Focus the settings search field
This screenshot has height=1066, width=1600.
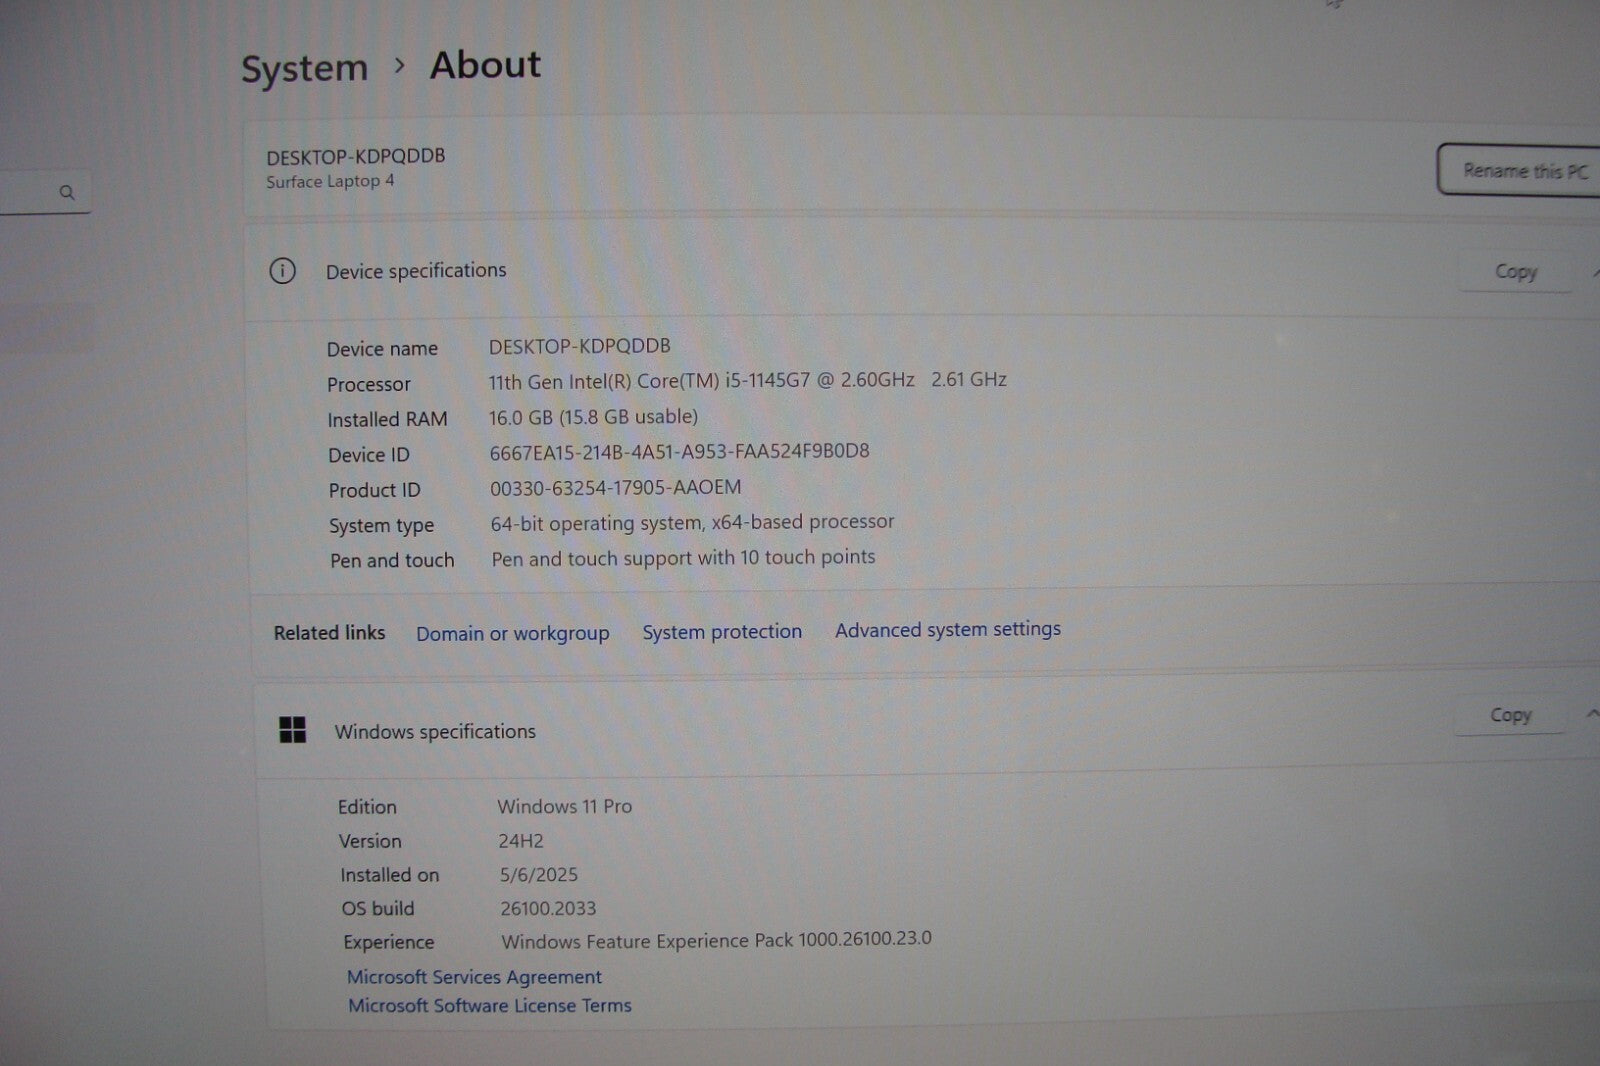(x=30, y=192)
